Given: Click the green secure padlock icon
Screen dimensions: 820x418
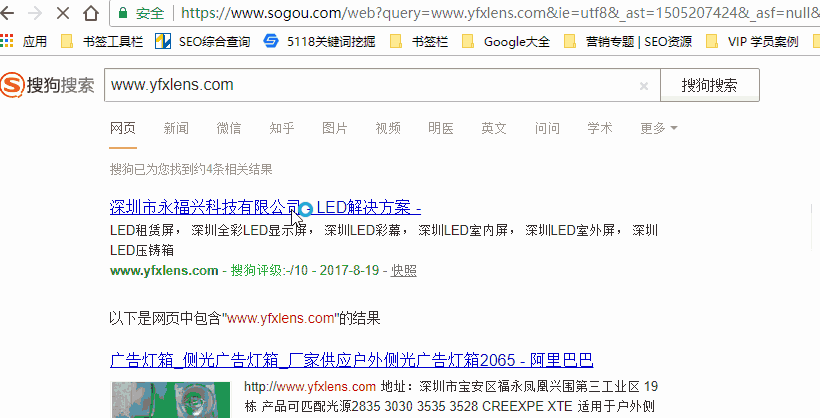Looking at the screenshot, I should [123, 13].
